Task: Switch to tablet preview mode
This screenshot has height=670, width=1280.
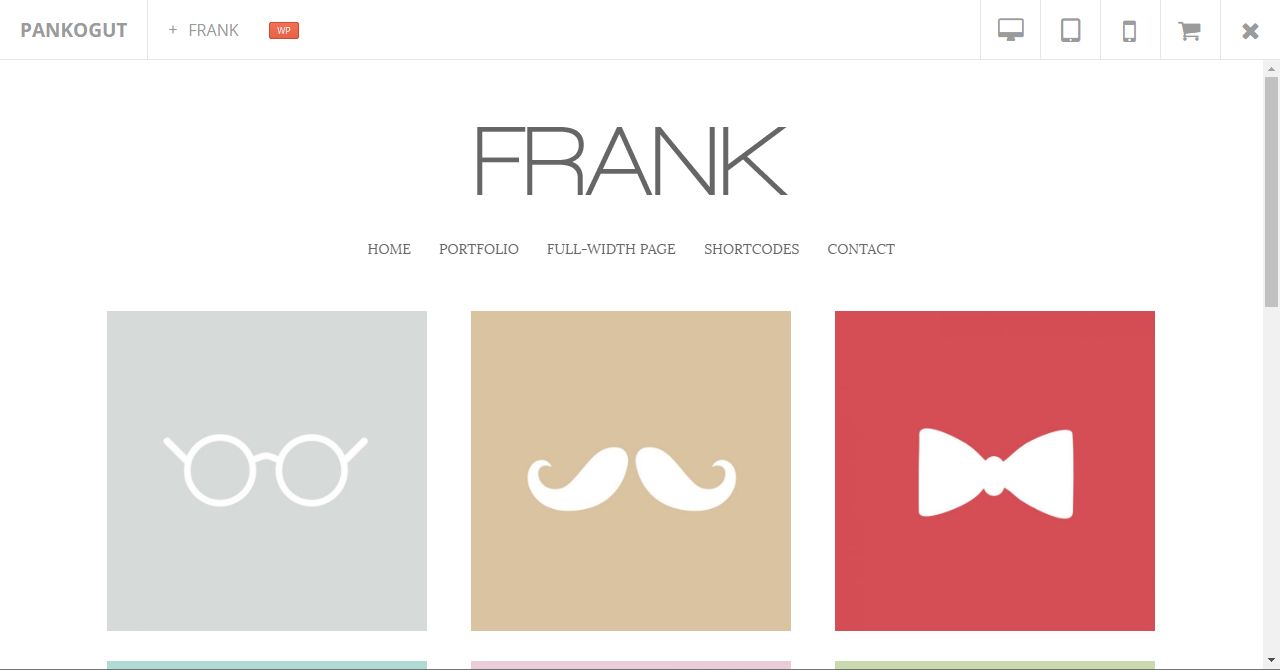Action: [1071, 30]
